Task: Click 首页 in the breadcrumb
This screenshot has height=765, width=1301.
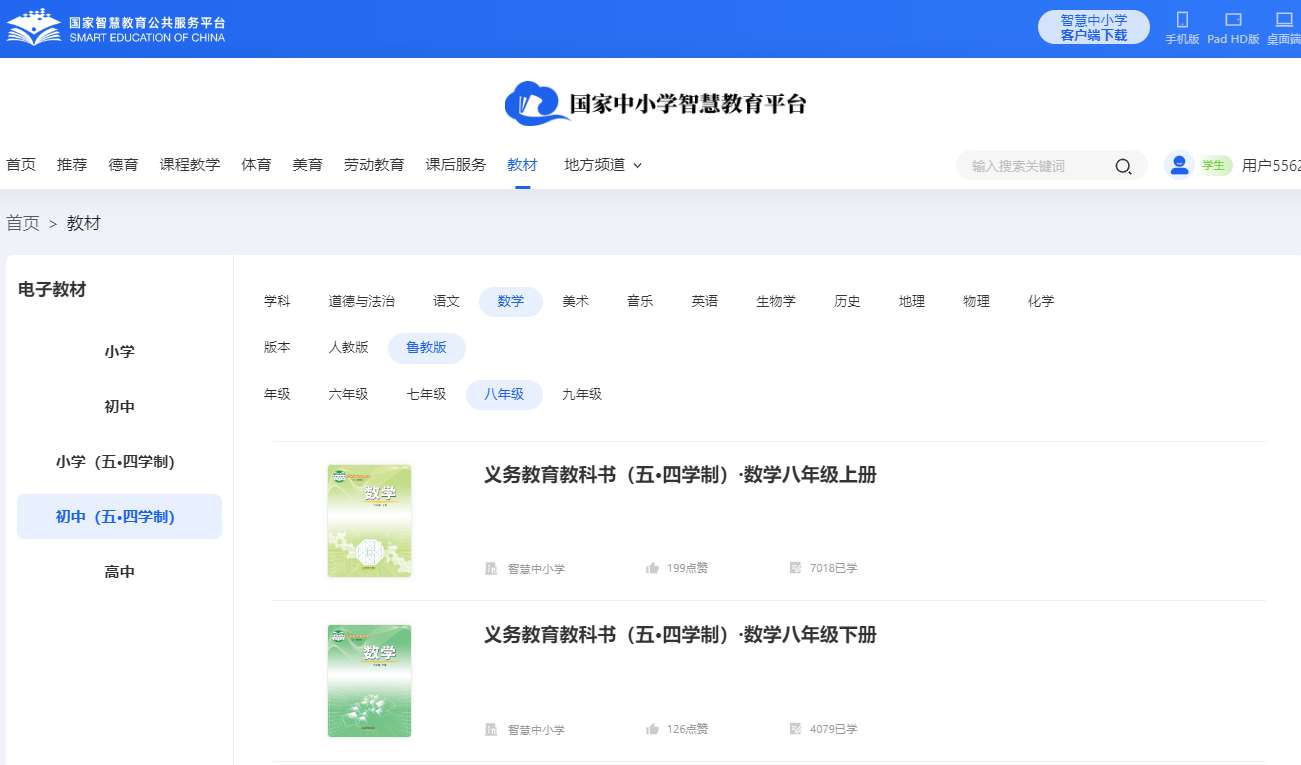Action: (23, 223)
